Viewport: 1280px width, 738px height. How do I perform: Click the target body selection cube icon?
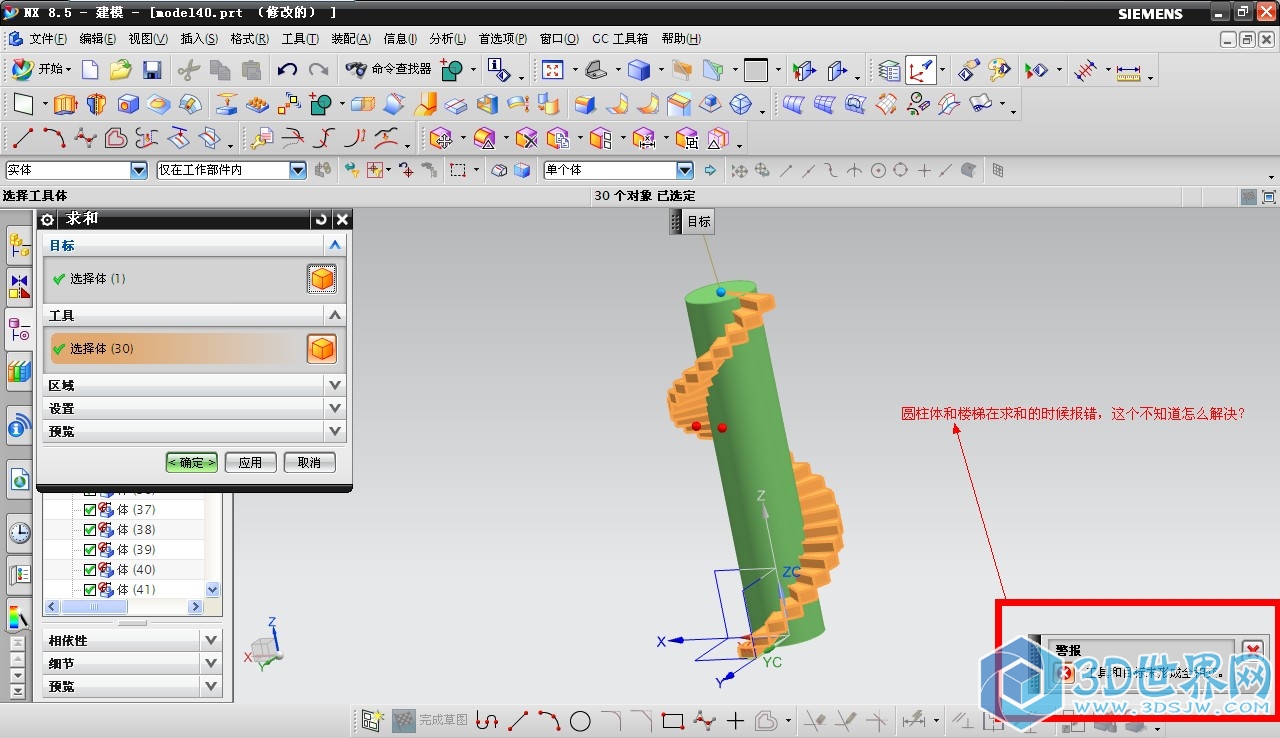point(322,279)
